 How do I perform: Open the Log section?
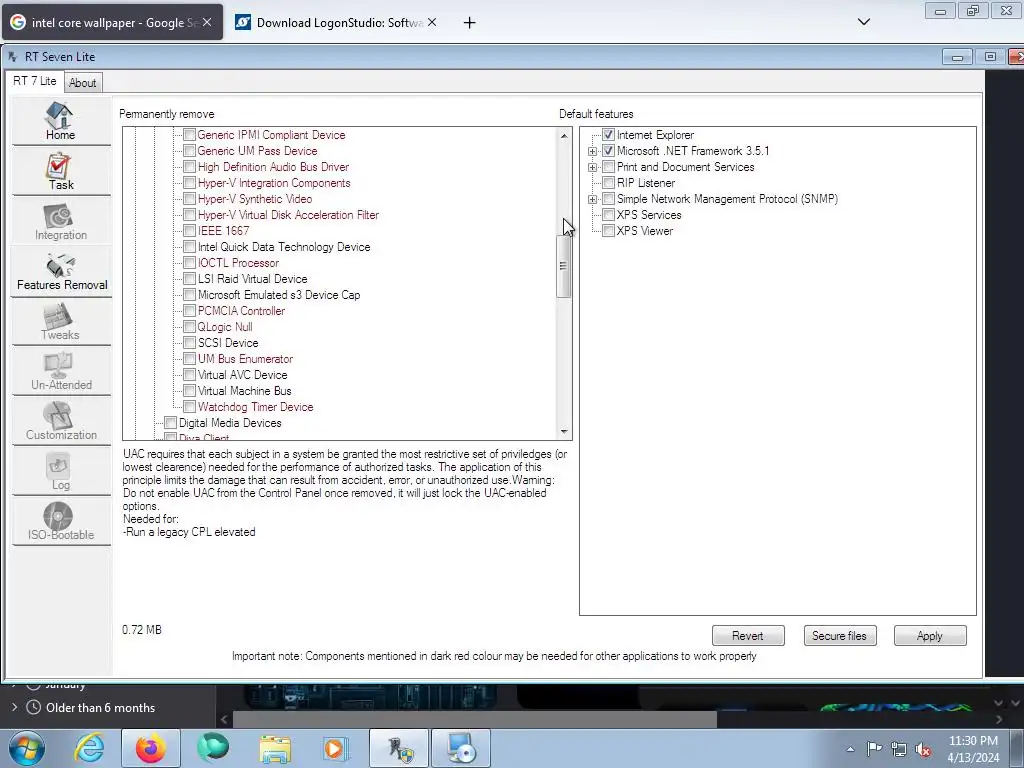click(x=61, y=472)
